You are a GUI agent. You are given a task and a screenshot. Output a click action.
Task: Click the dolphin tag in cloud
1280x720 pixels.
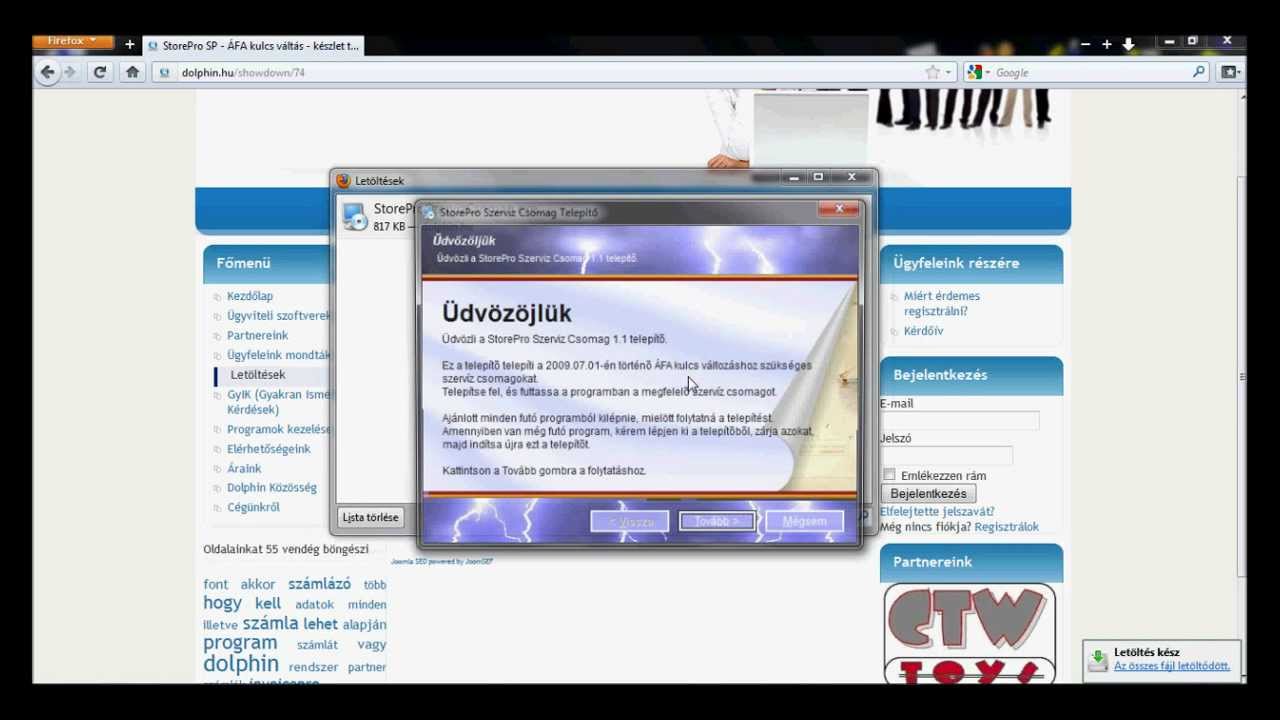[241, 664]
